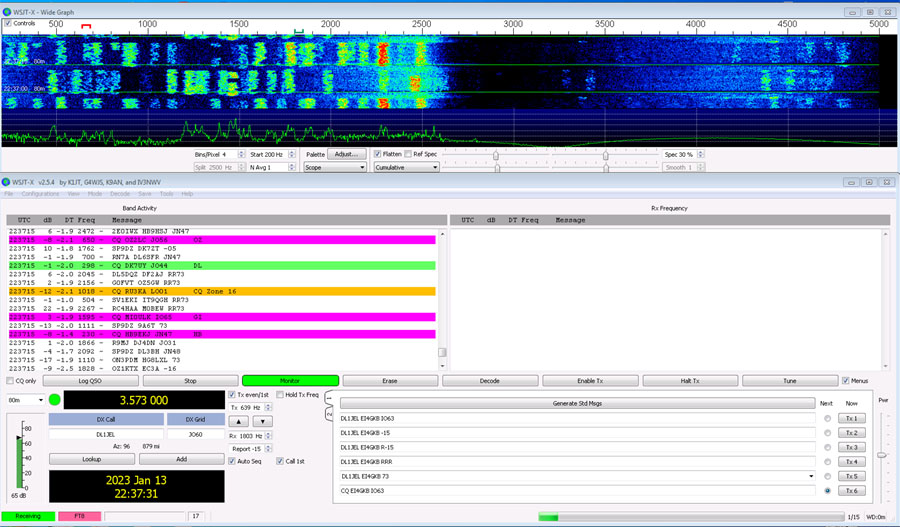Open the Configurations menu
The height and width of the screenshot is (527, 900).
coord(40,194)
